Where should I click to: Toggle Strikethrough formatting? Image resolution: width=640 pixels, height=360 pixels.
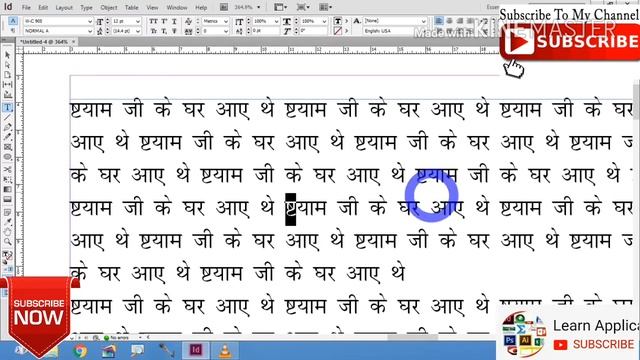(x=174, y=31)
